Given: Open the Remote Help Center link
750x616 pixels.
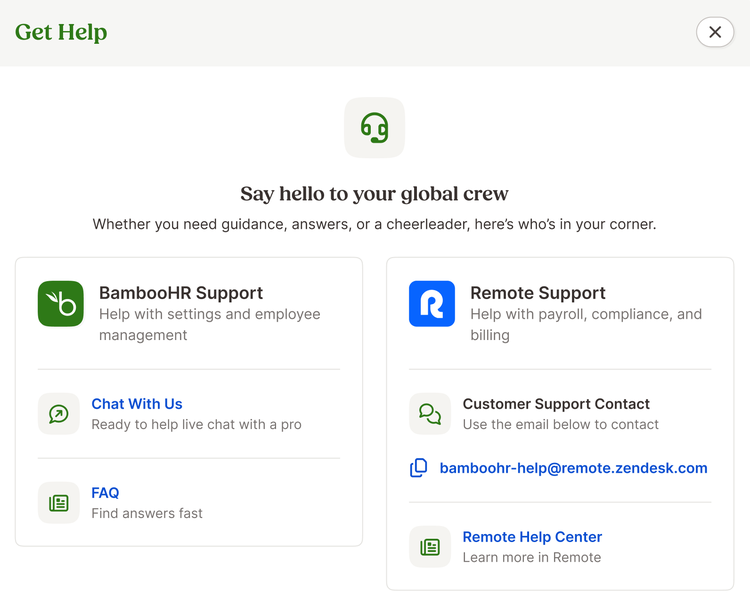Looking at the screenshot, I should (x=532, y=537).
